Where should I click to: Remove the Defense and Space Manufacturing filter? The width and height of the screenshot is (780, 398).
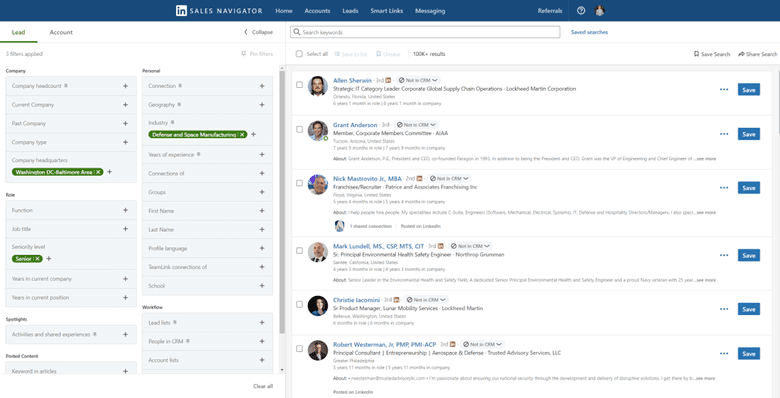[x=242, y=134]
